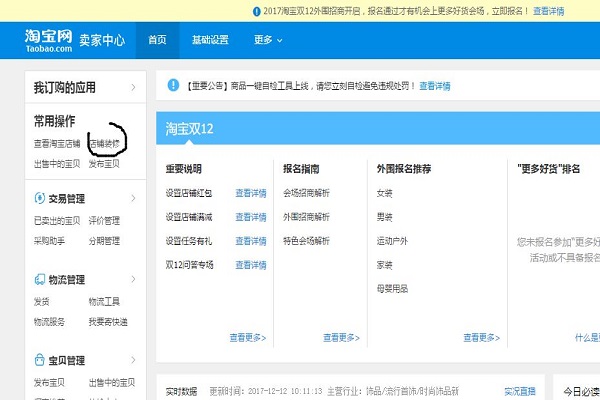Image resolution: width=600 pixels, height=400 pixels.
Task: Open 会场招商解析 guide
Action: pos(306,193)
